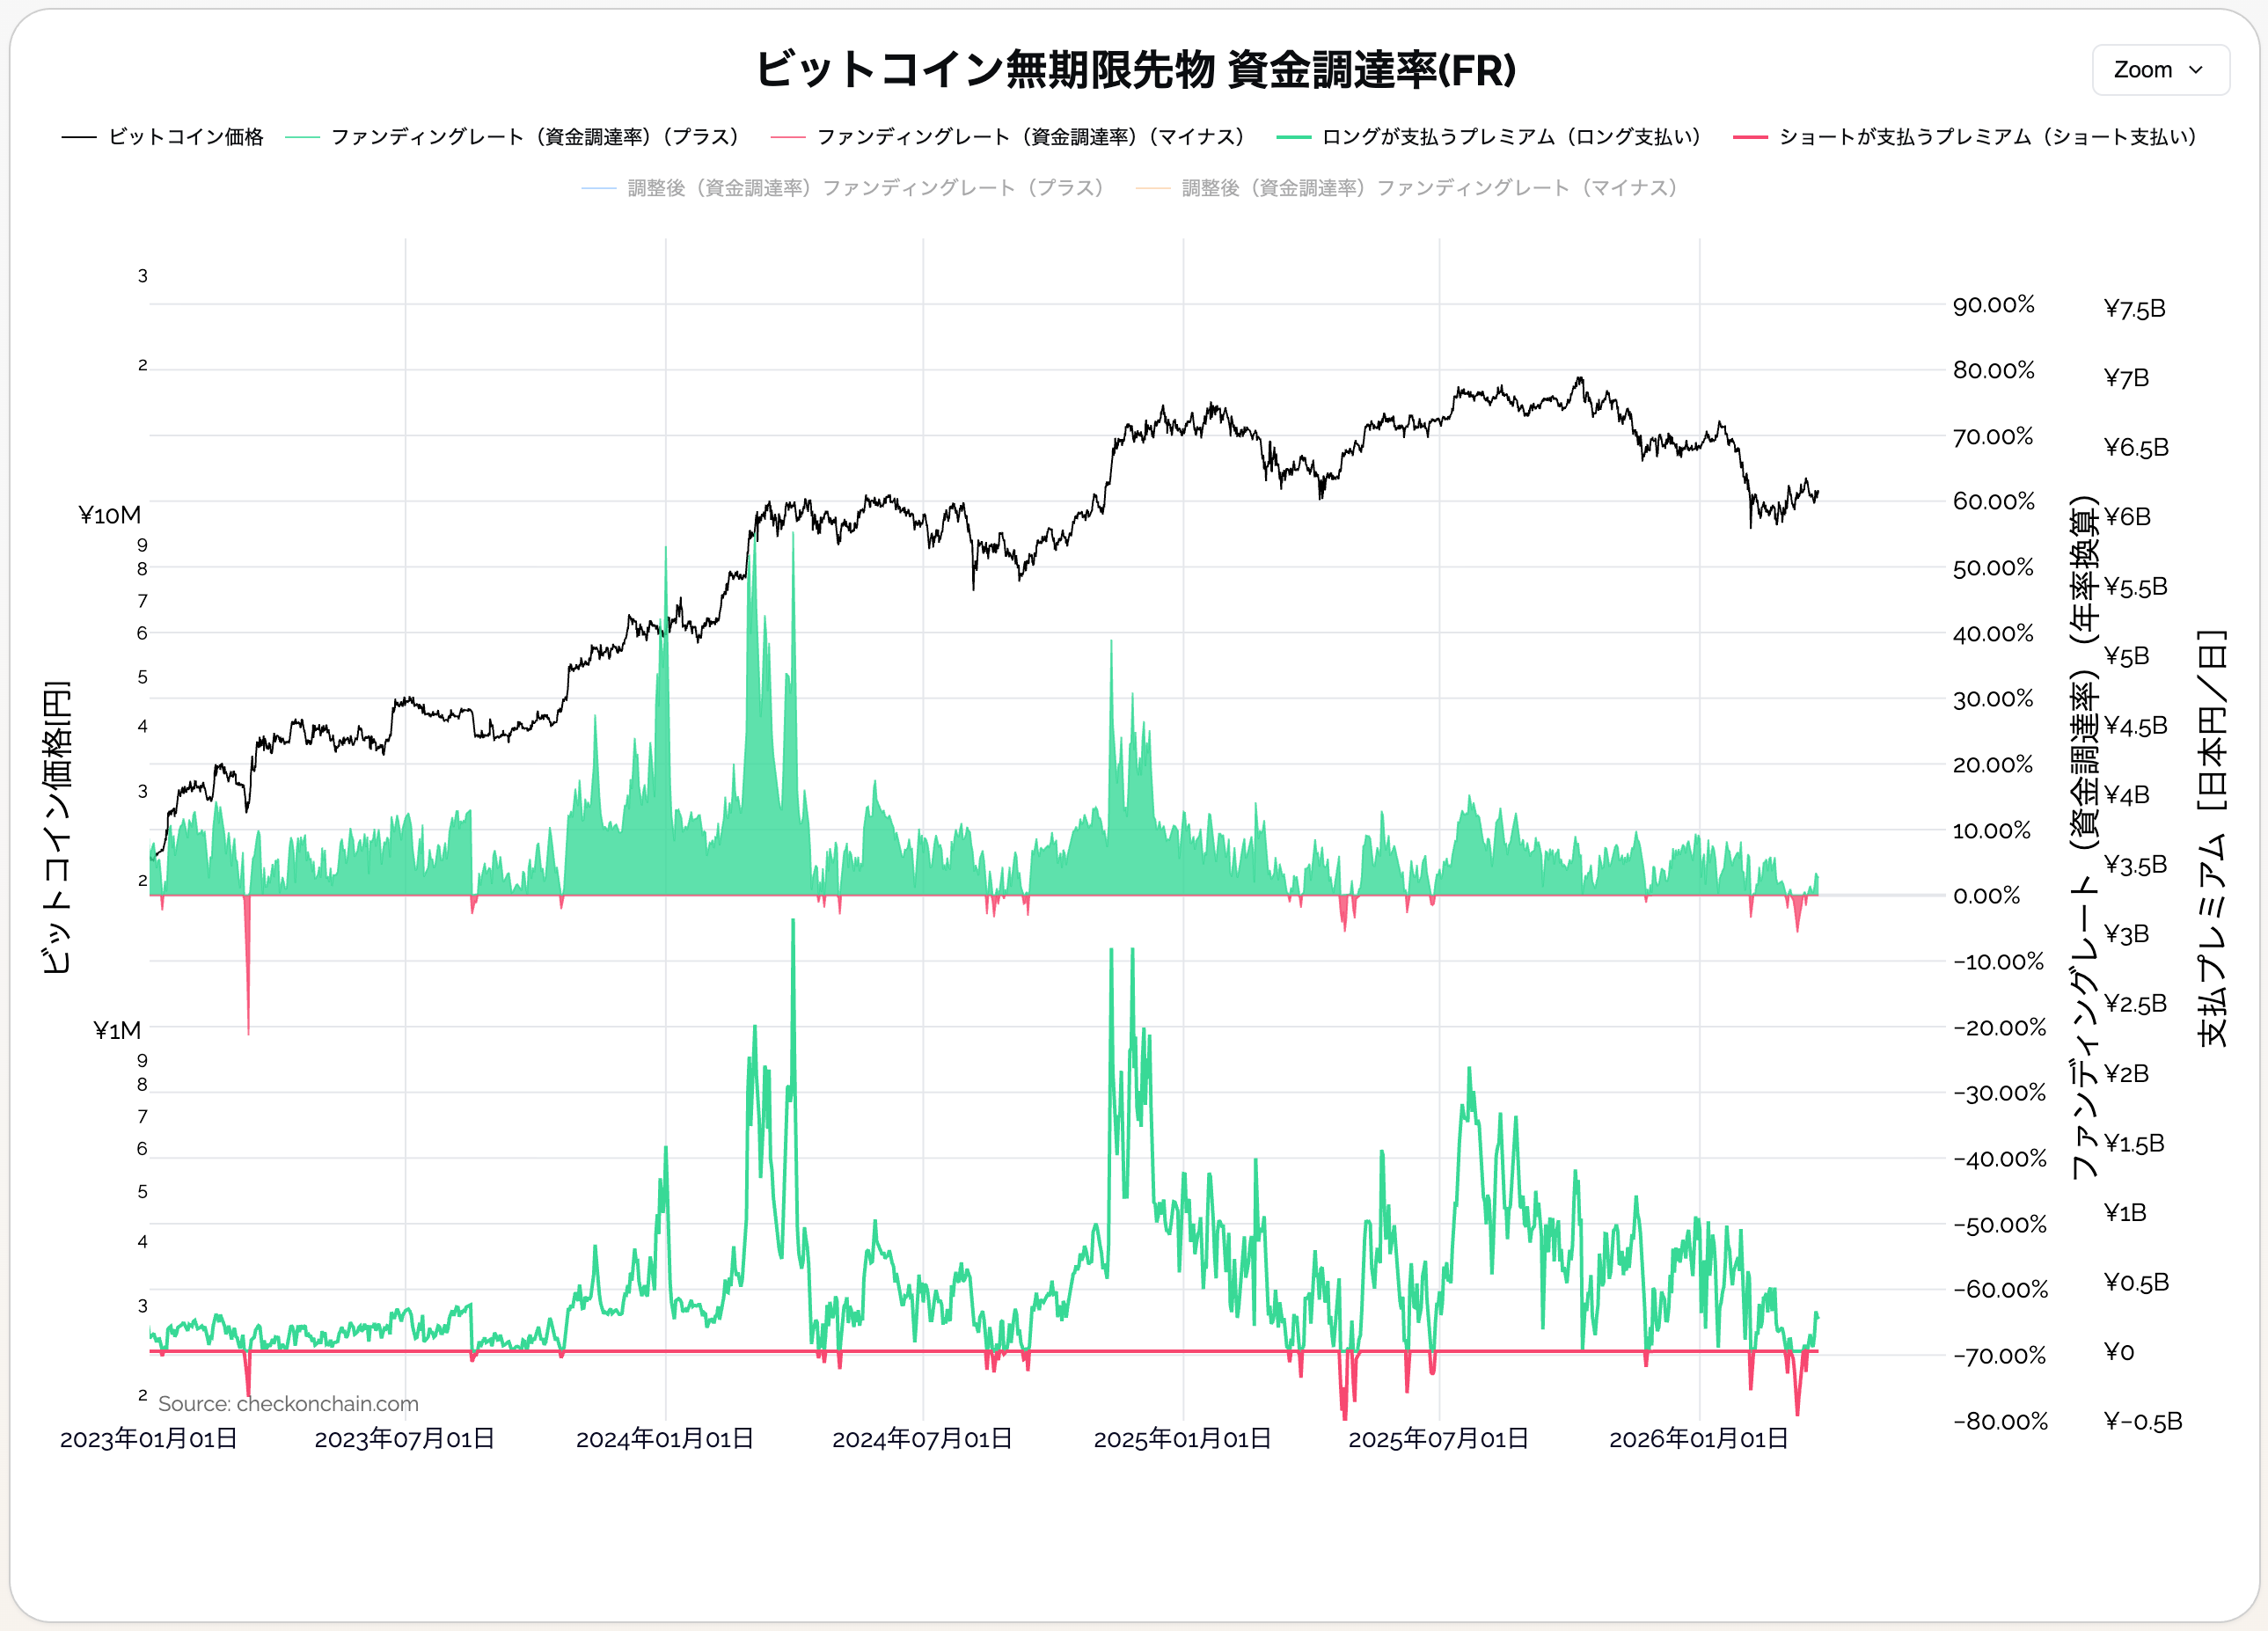Screen dimensions: 2268x1631
Task: Click the ¥10M left axis tick label
Action: click(110, 515)
